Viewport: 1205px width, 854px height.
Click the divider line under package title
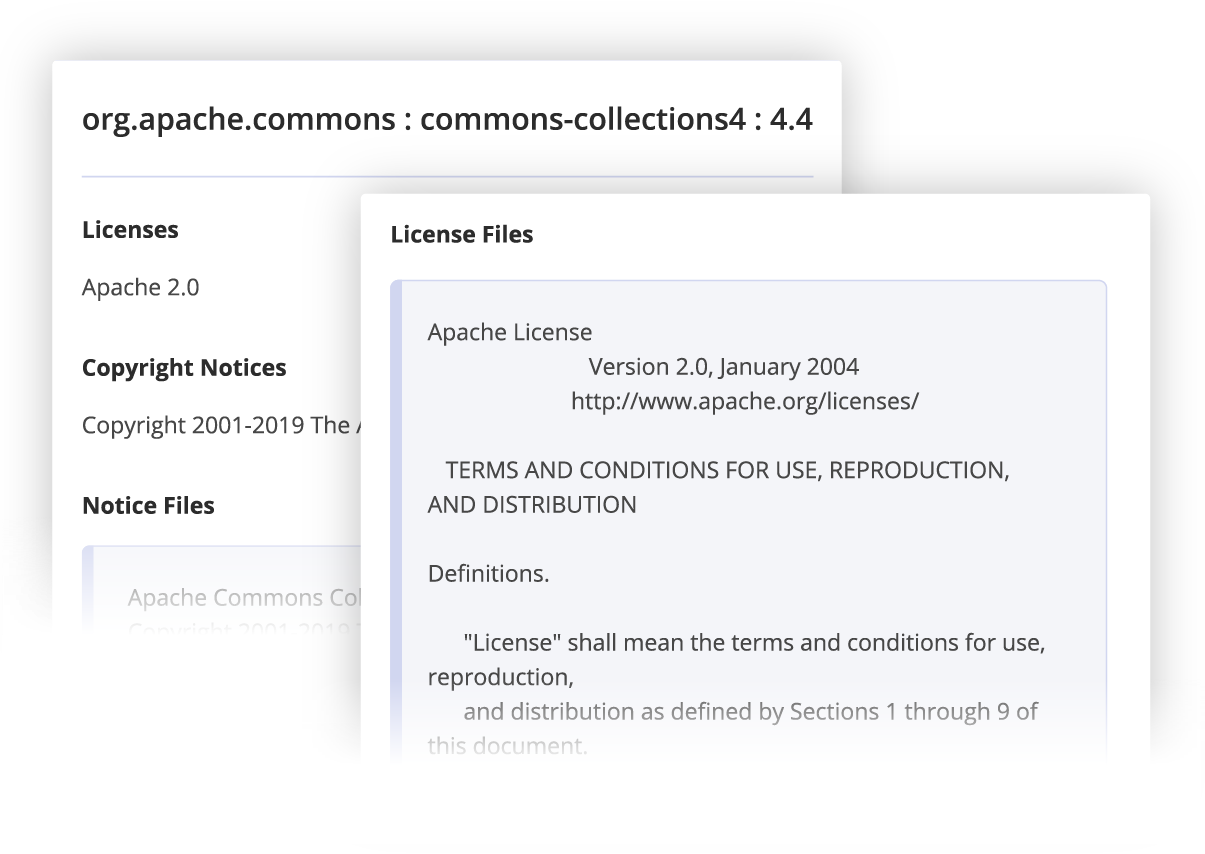click(447, 177)
